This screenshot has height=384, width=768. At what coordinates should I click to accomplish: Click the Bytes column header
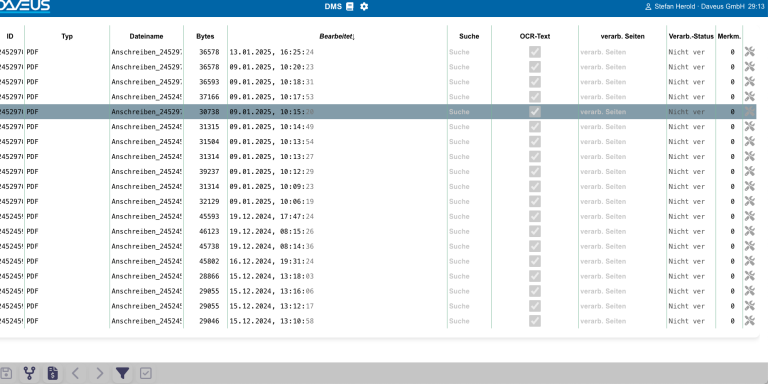(205, 36)
